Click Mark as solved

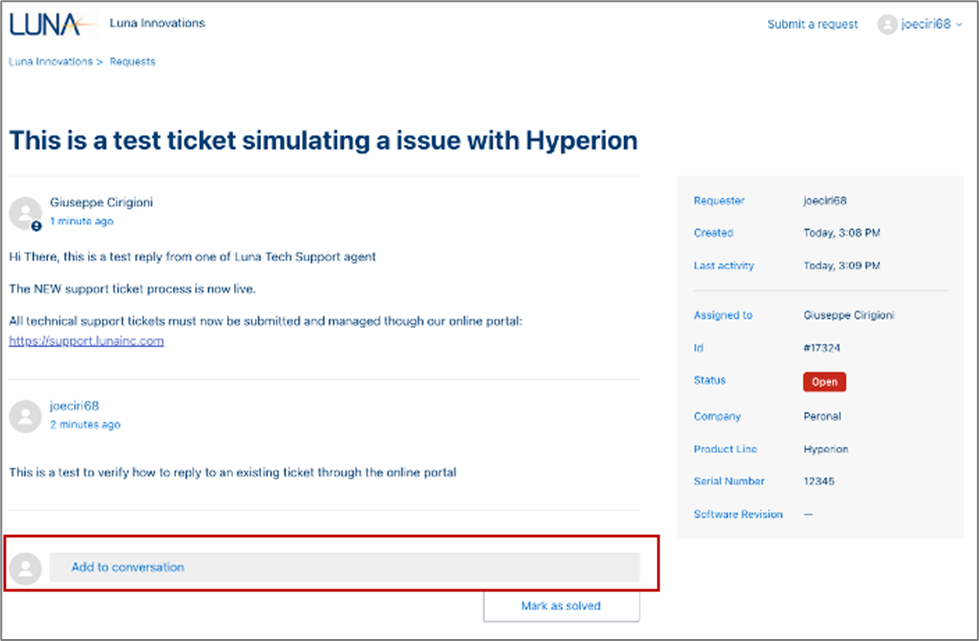click(x=561, y=606)
